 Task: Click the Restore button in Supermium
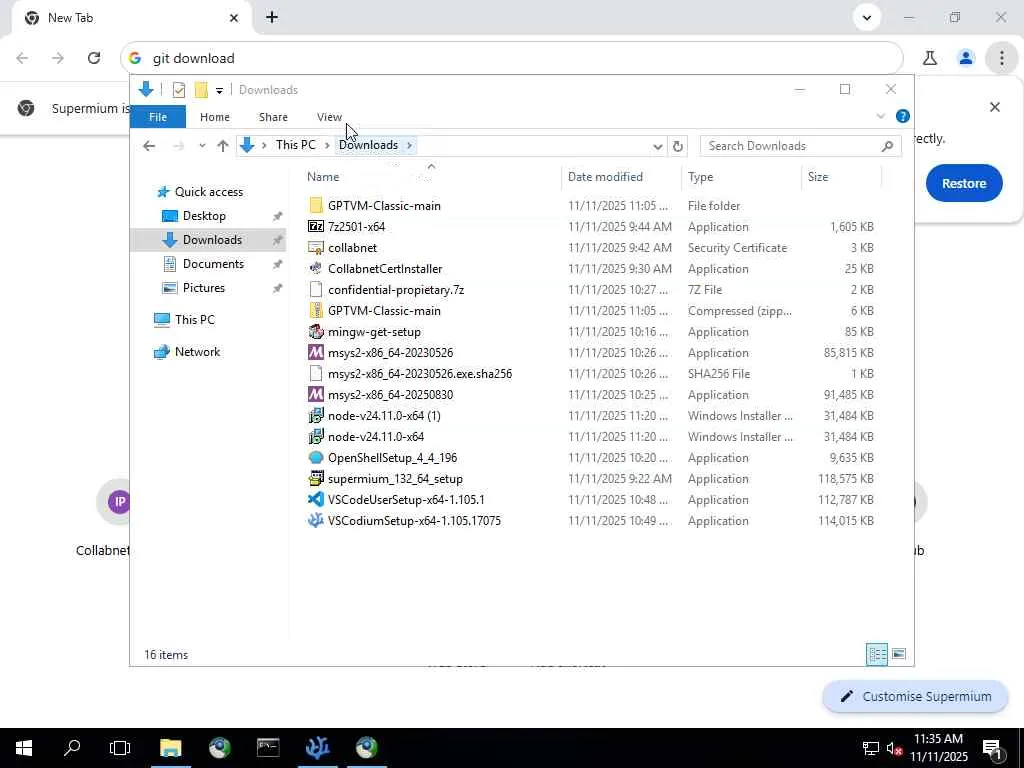click(x=964, y=184)
